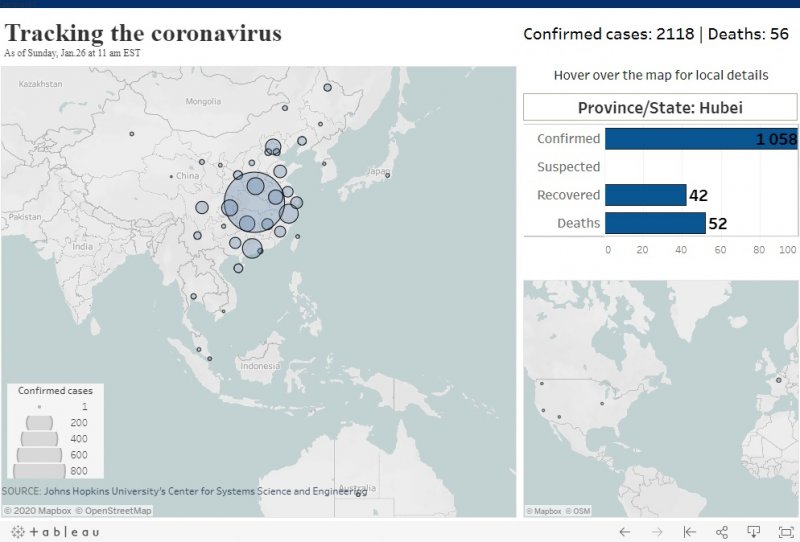Click the revert to start icon
800x542 pixels.
[689, 532]
